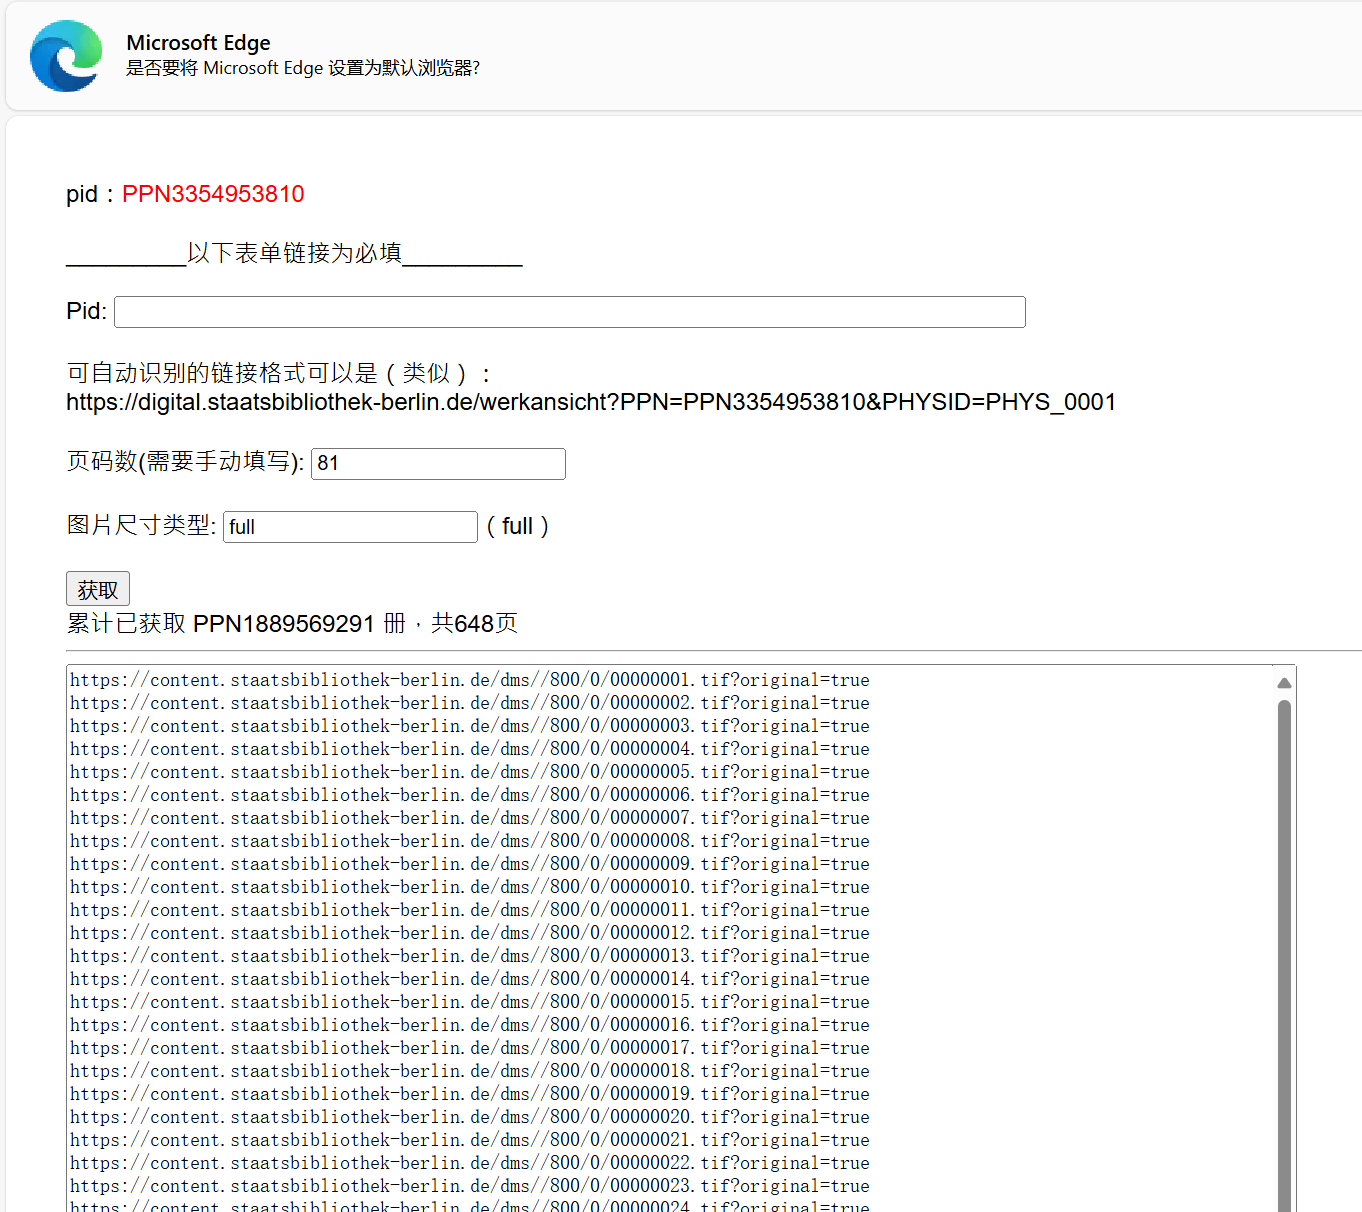Click the (full) hint beside size field
Viewport: 1362px width, 1212px height.
pos(517,526)
